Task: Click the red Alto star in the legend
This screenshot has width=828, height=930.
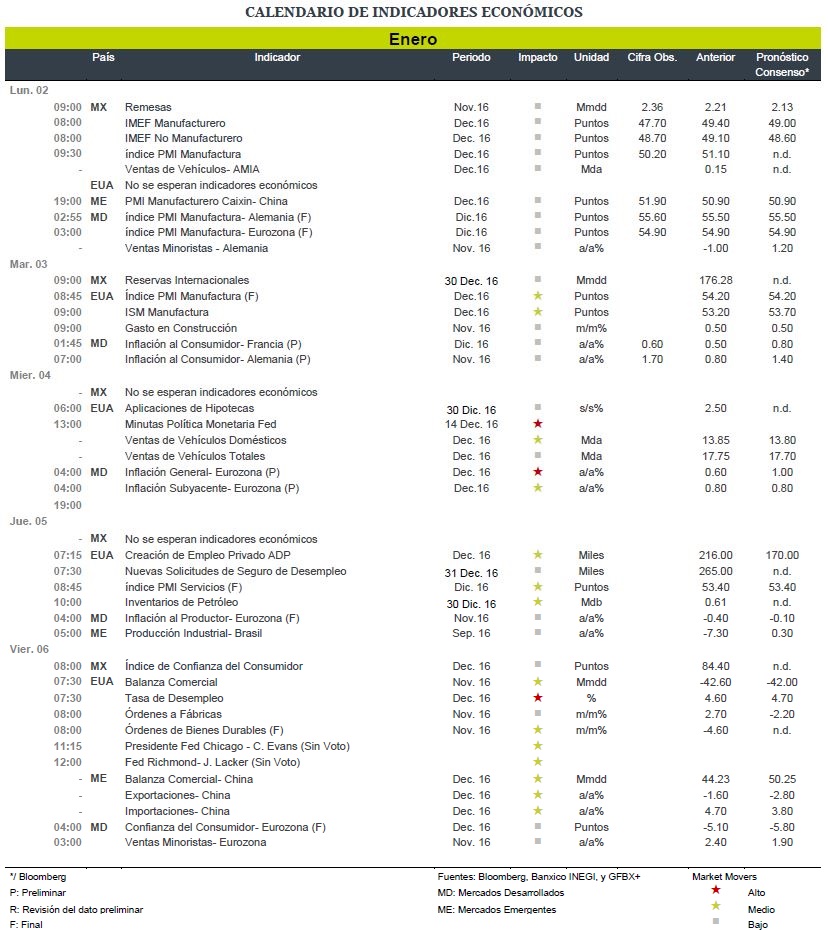Action: [716, 890]
